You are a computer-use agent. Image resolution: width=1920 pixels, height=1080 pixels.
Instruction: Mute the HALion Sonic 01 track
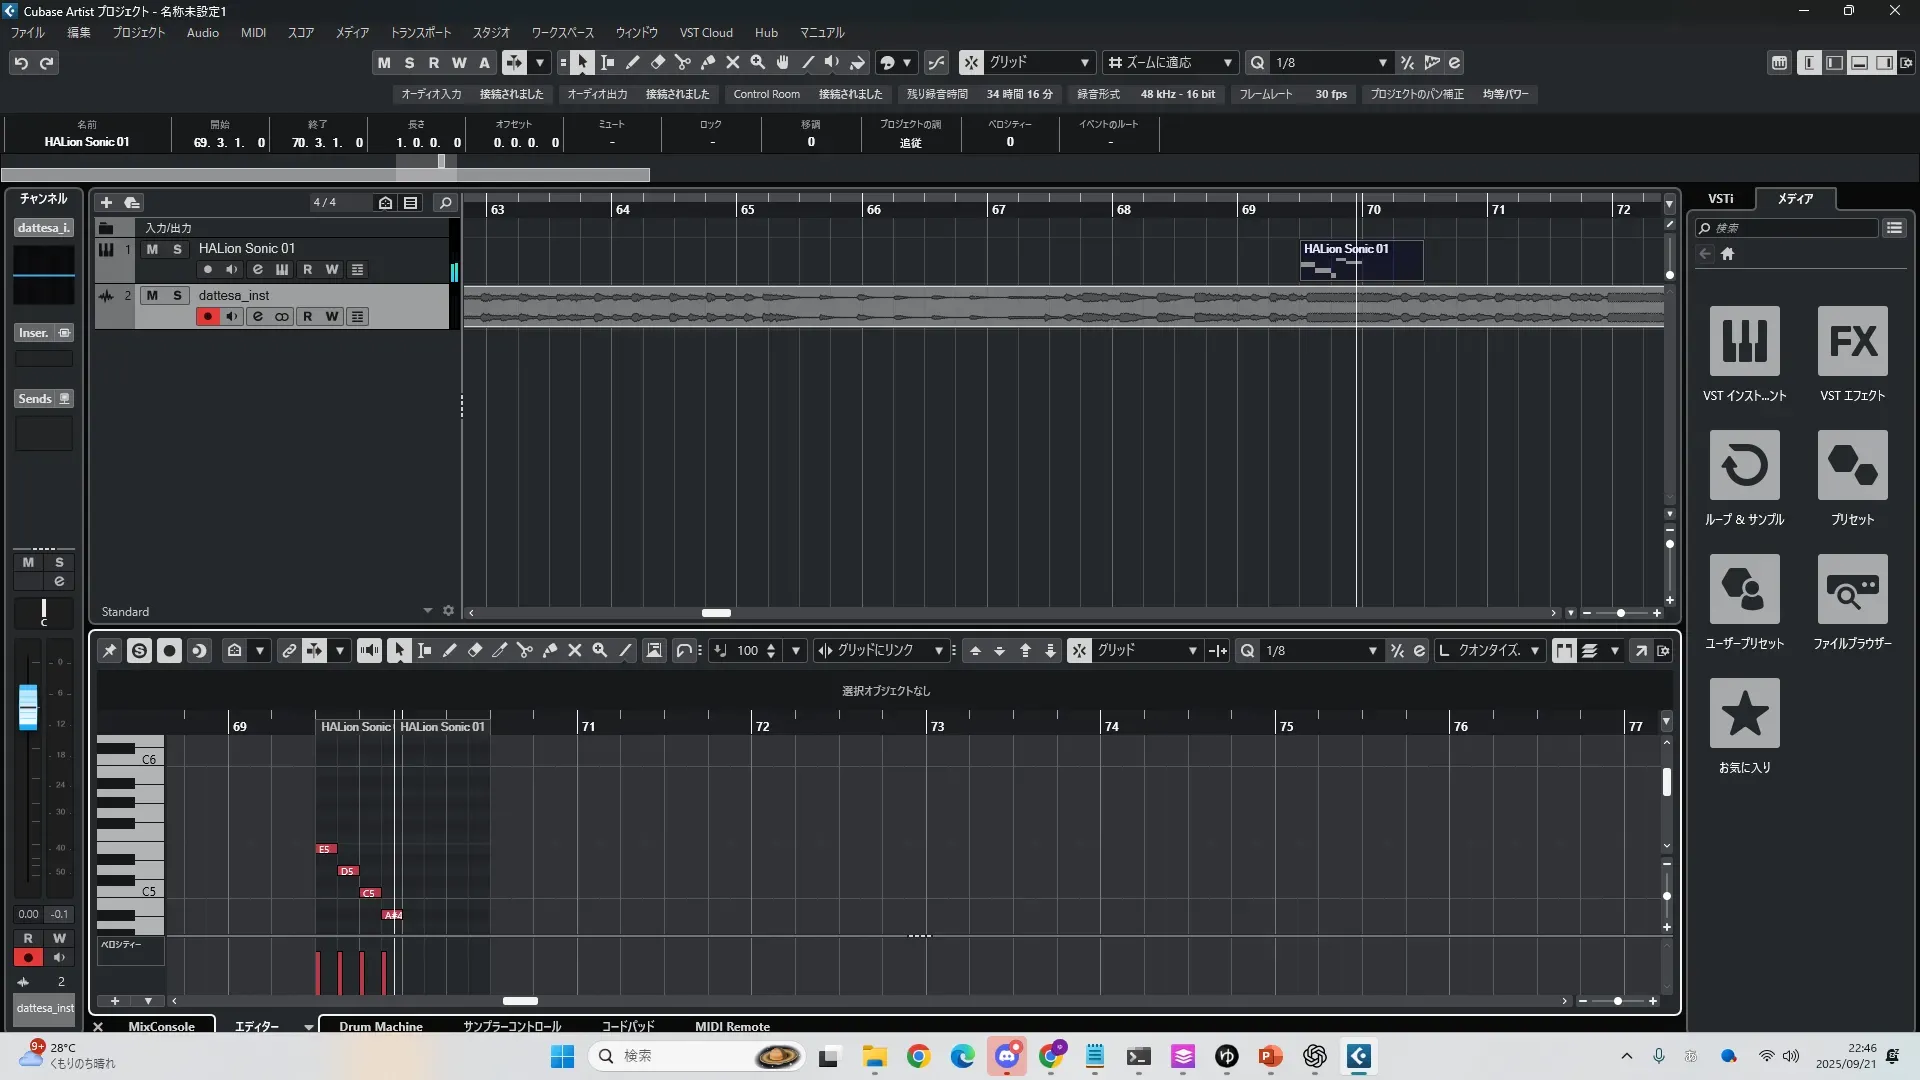pos(152,249)
